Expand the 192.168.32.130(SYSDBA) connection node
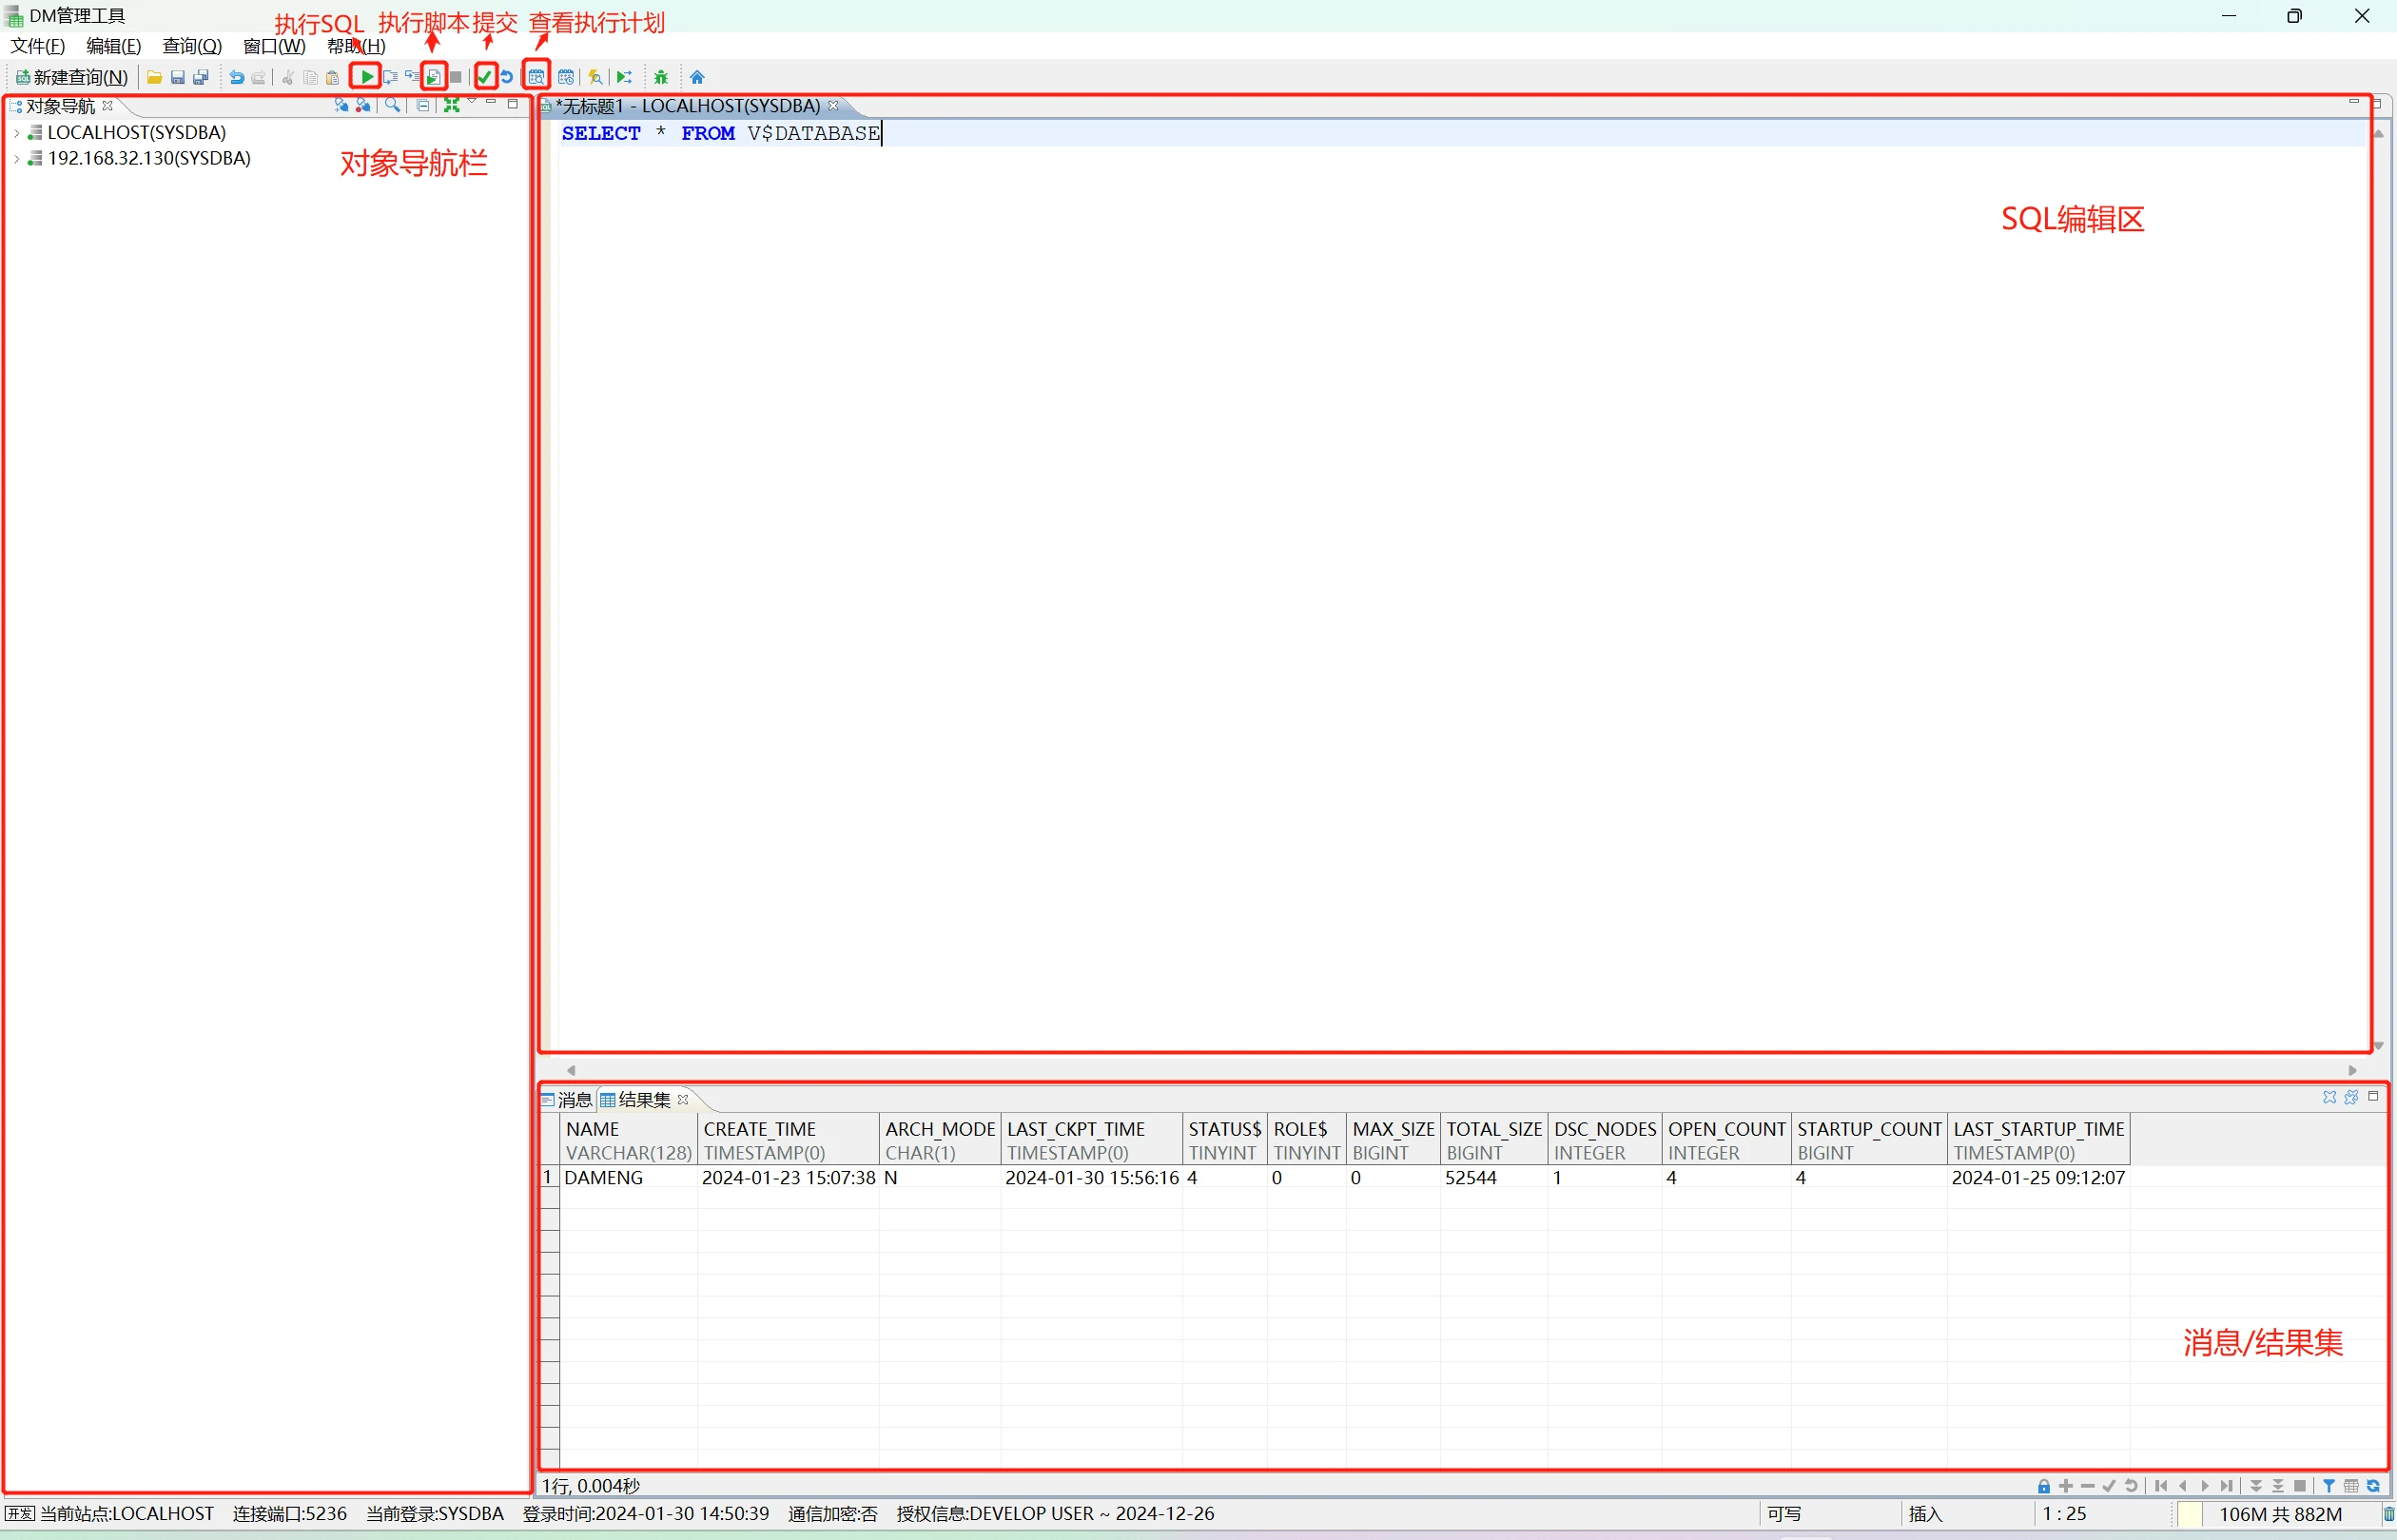 [x=17, y=159]
